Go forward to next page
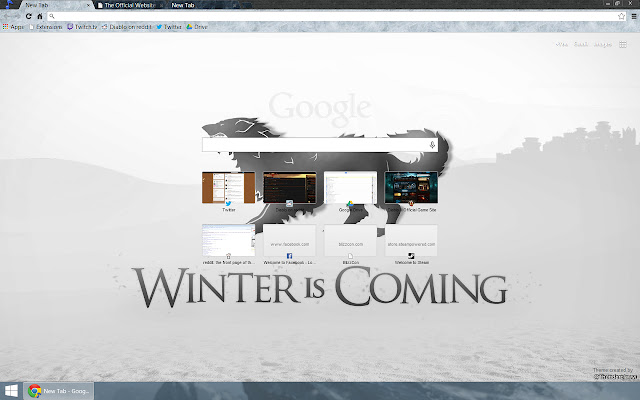Viewport: 640px width, 400px height. coord(17,16)
